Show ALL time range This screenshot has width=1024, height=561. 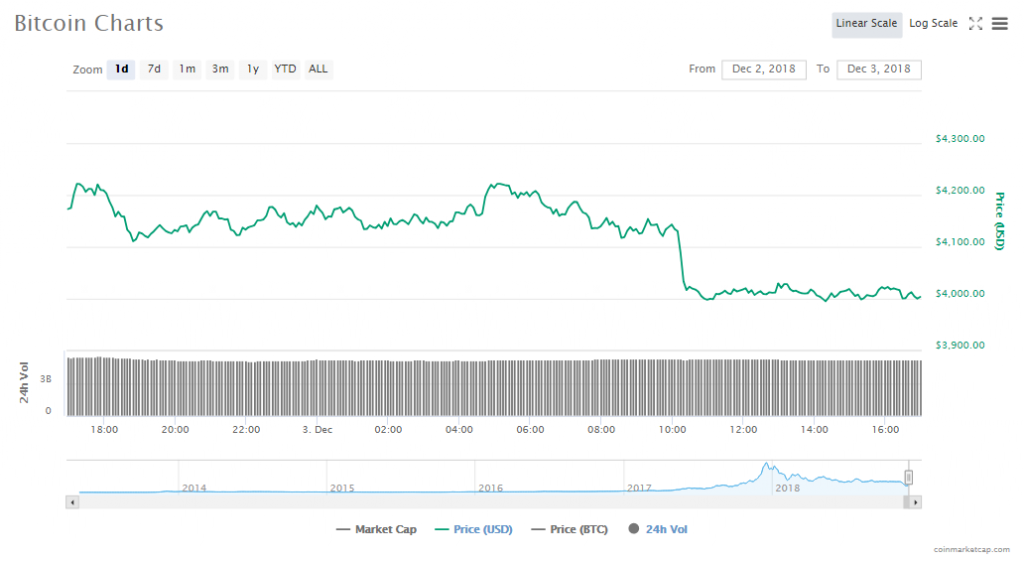(x=318, y=69)
